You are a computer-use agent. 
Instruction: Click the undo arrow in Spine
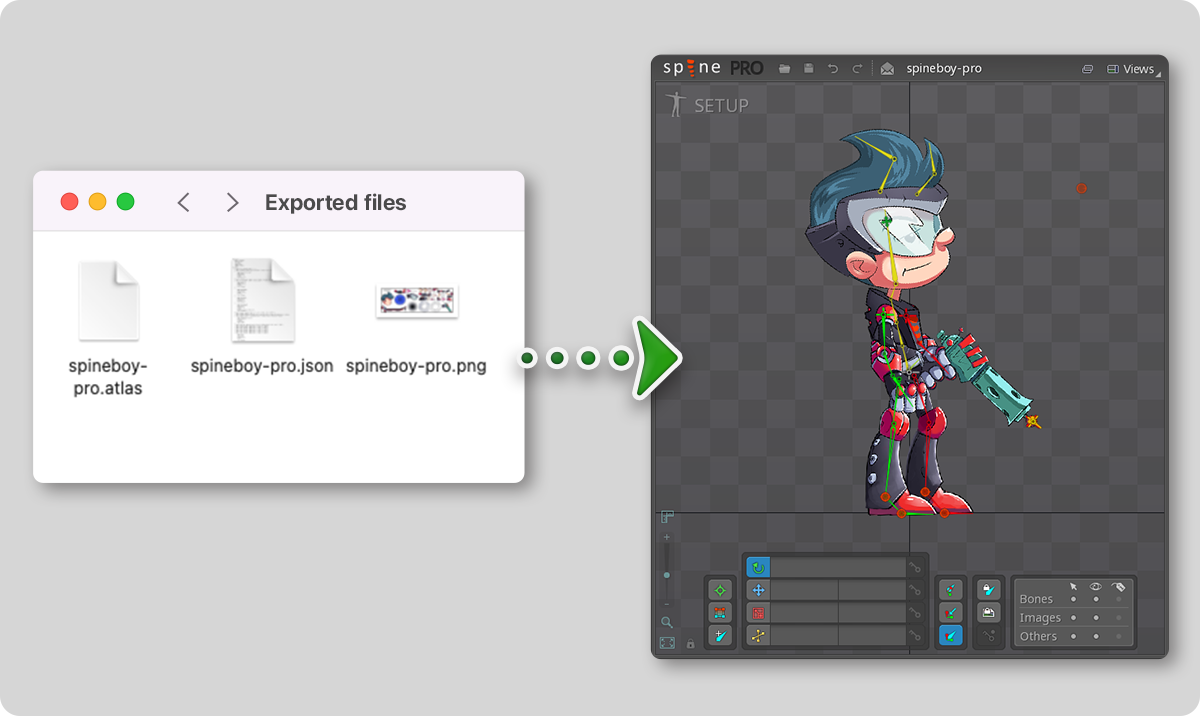833,69
